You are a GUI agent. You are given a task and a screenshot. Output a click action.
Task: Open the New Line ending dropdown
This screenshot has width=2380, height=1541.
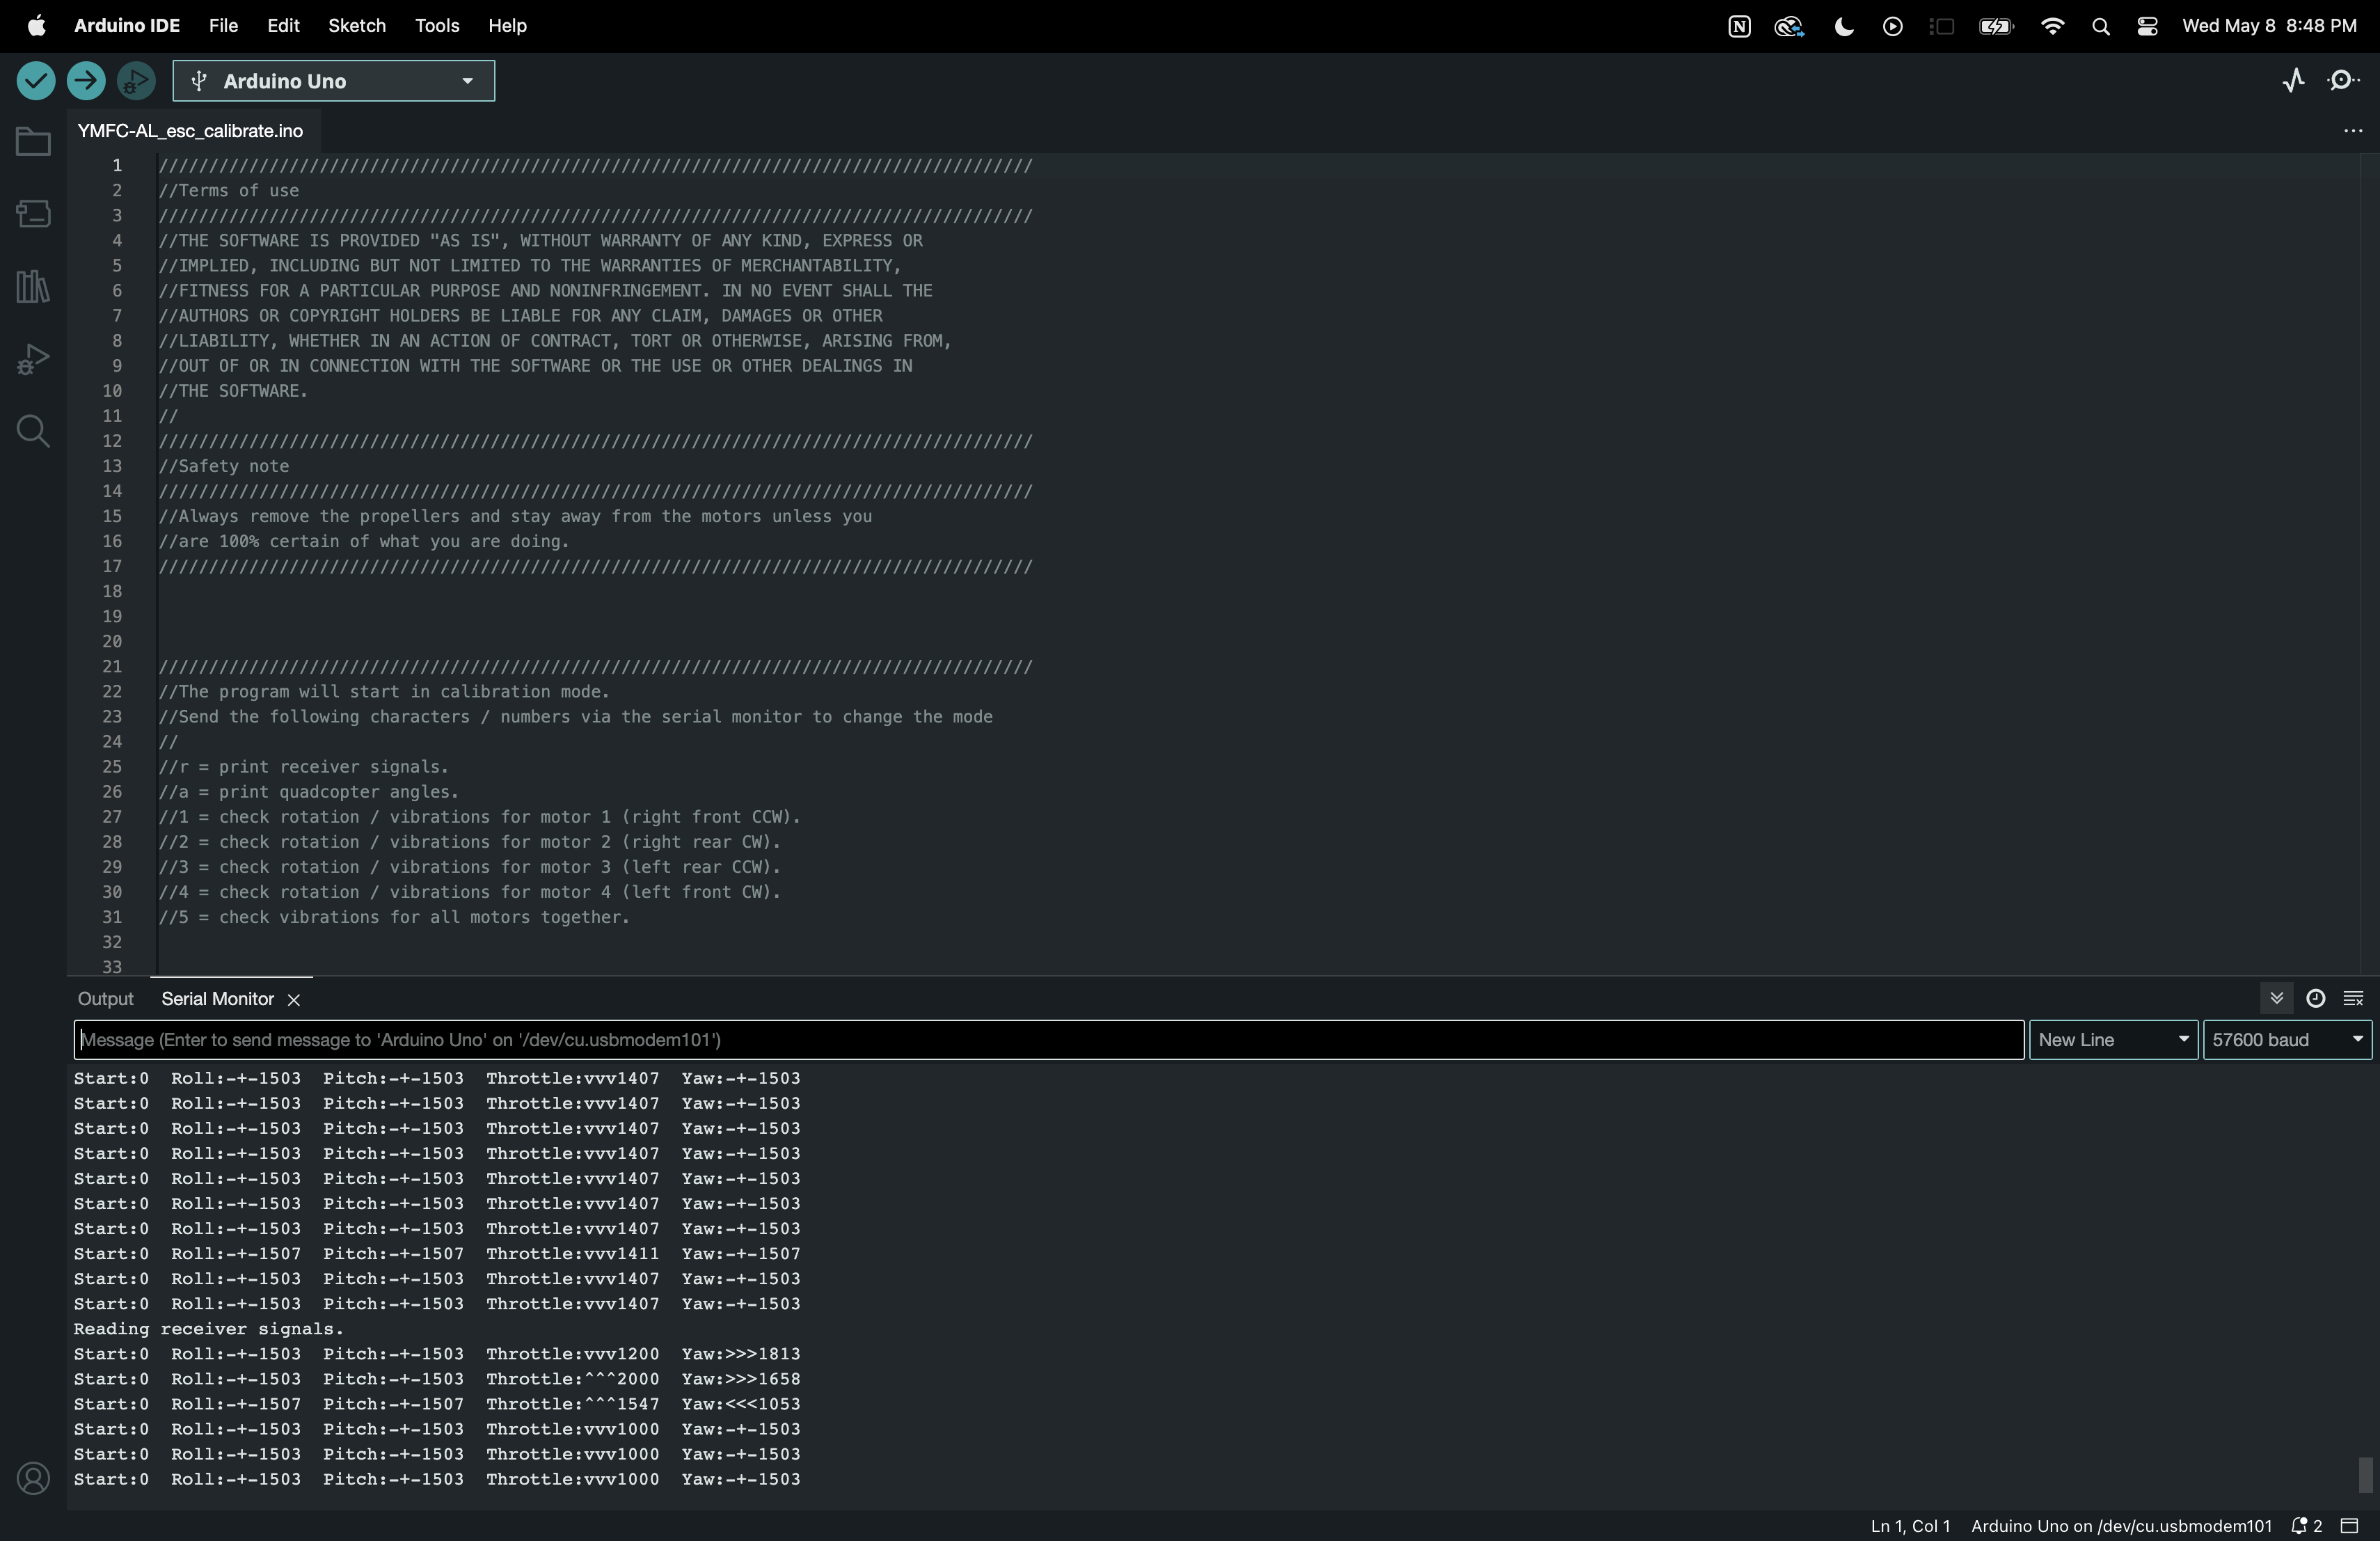click(x=2112, y=1040)
